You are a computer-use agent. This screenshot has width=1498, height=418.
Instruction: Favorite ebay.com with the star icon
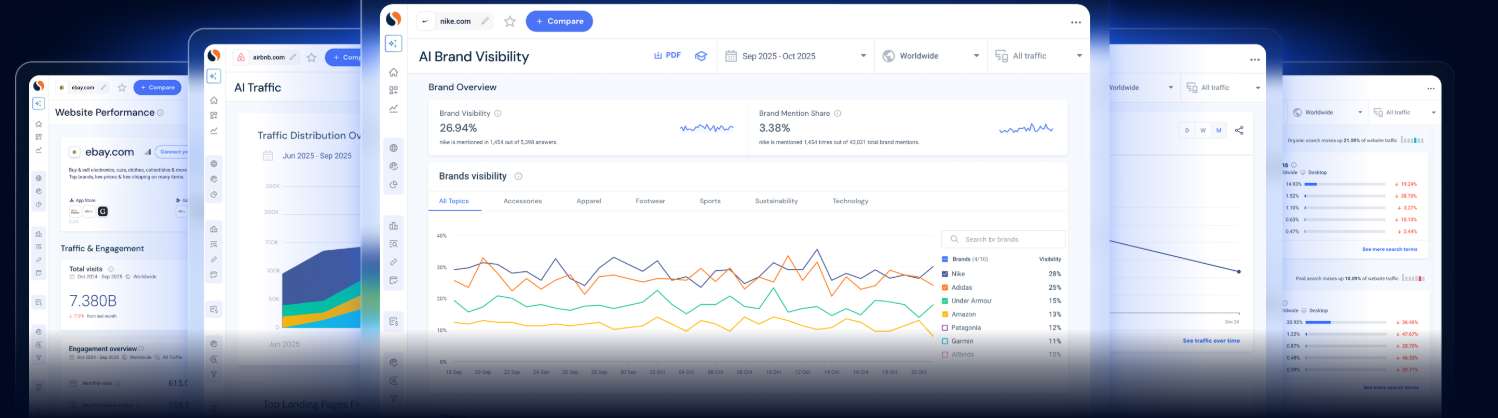coord(122,87)
